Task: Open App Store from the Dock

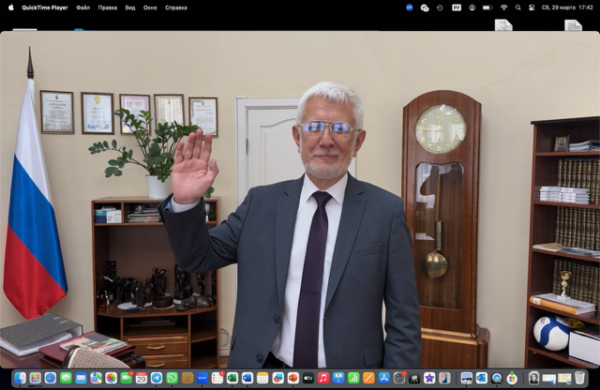Action: (384, 378)
